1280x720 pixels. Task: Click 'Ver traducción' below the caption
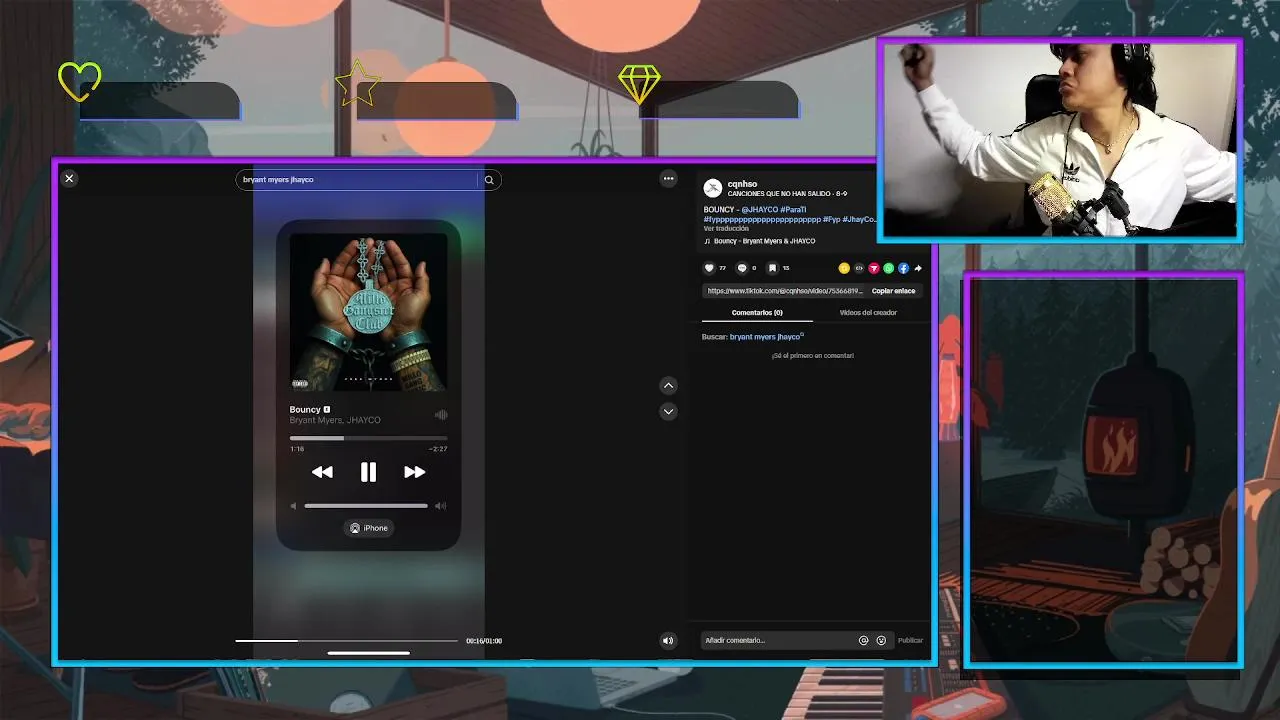click(x=726, y=229)
